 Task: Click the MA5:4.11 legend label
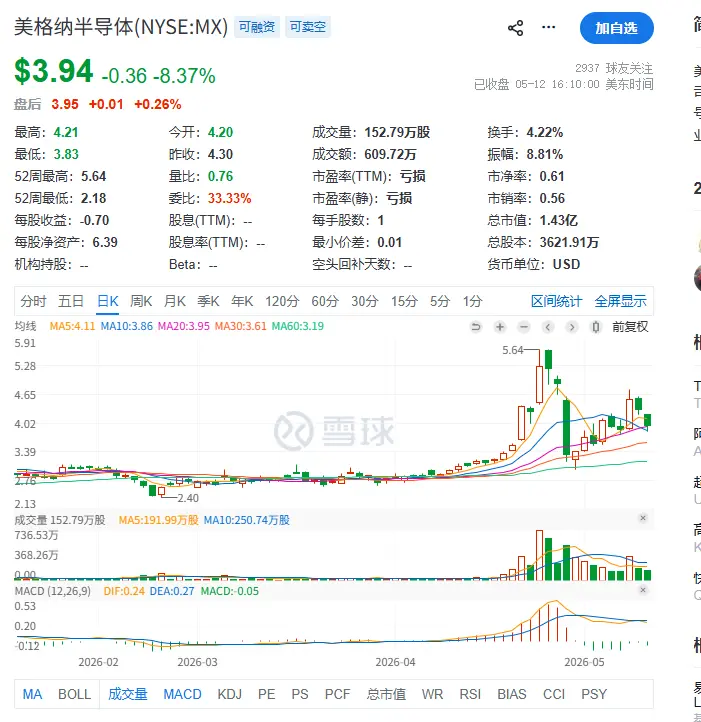[72, 326]
